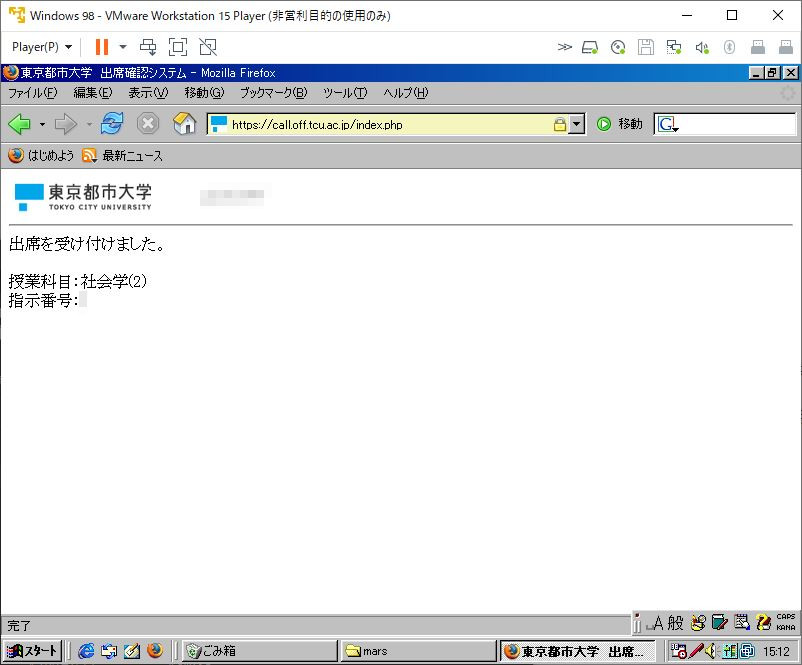Click the 完了 status bar text

click(x=19, y=625)
